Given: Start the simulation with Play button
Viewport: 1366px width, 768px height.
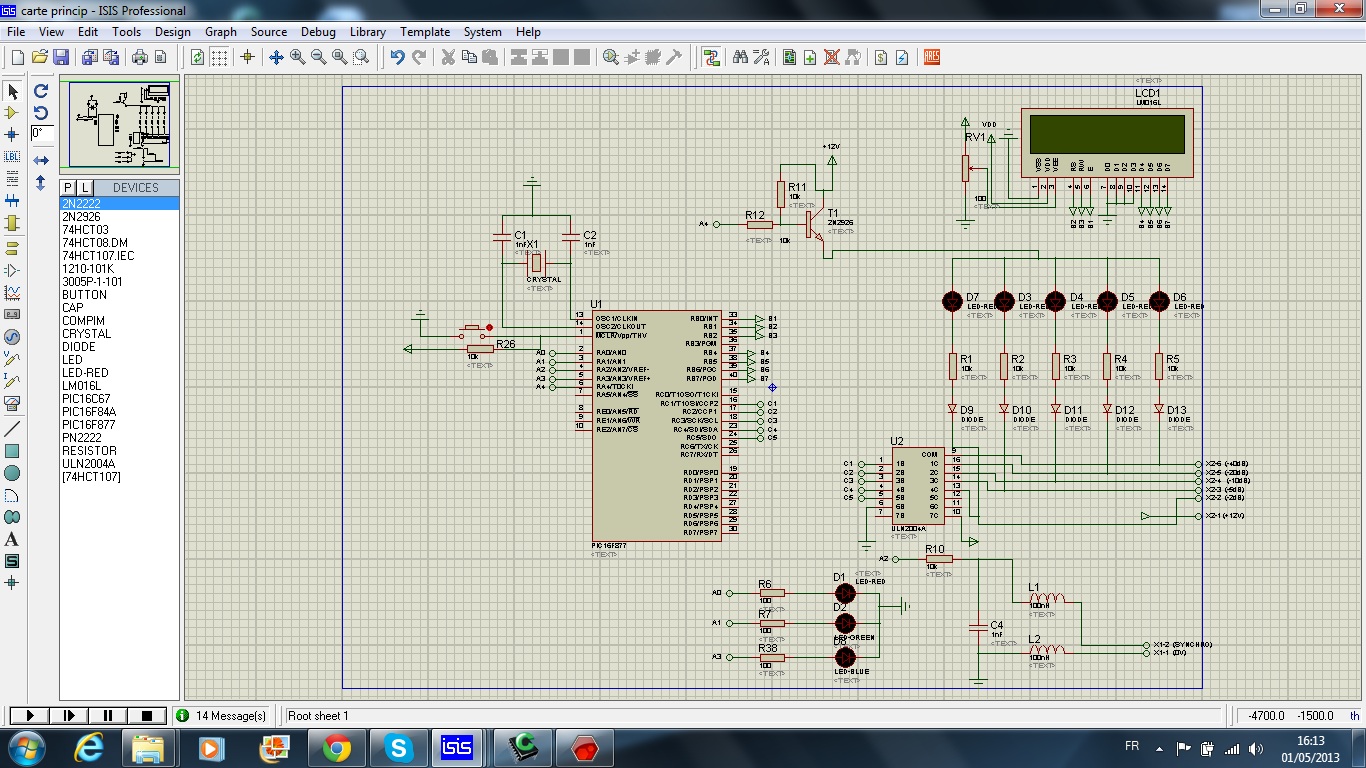Looking at the screenshot, I should [x=30, y=716].
